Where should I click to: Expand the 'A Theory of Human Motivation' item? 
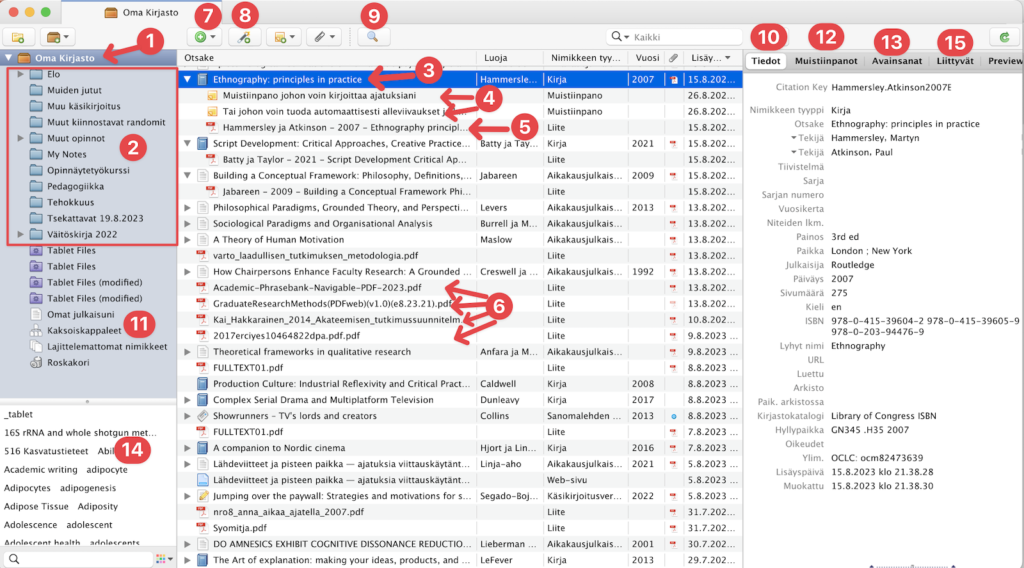(x=188, y=240)
